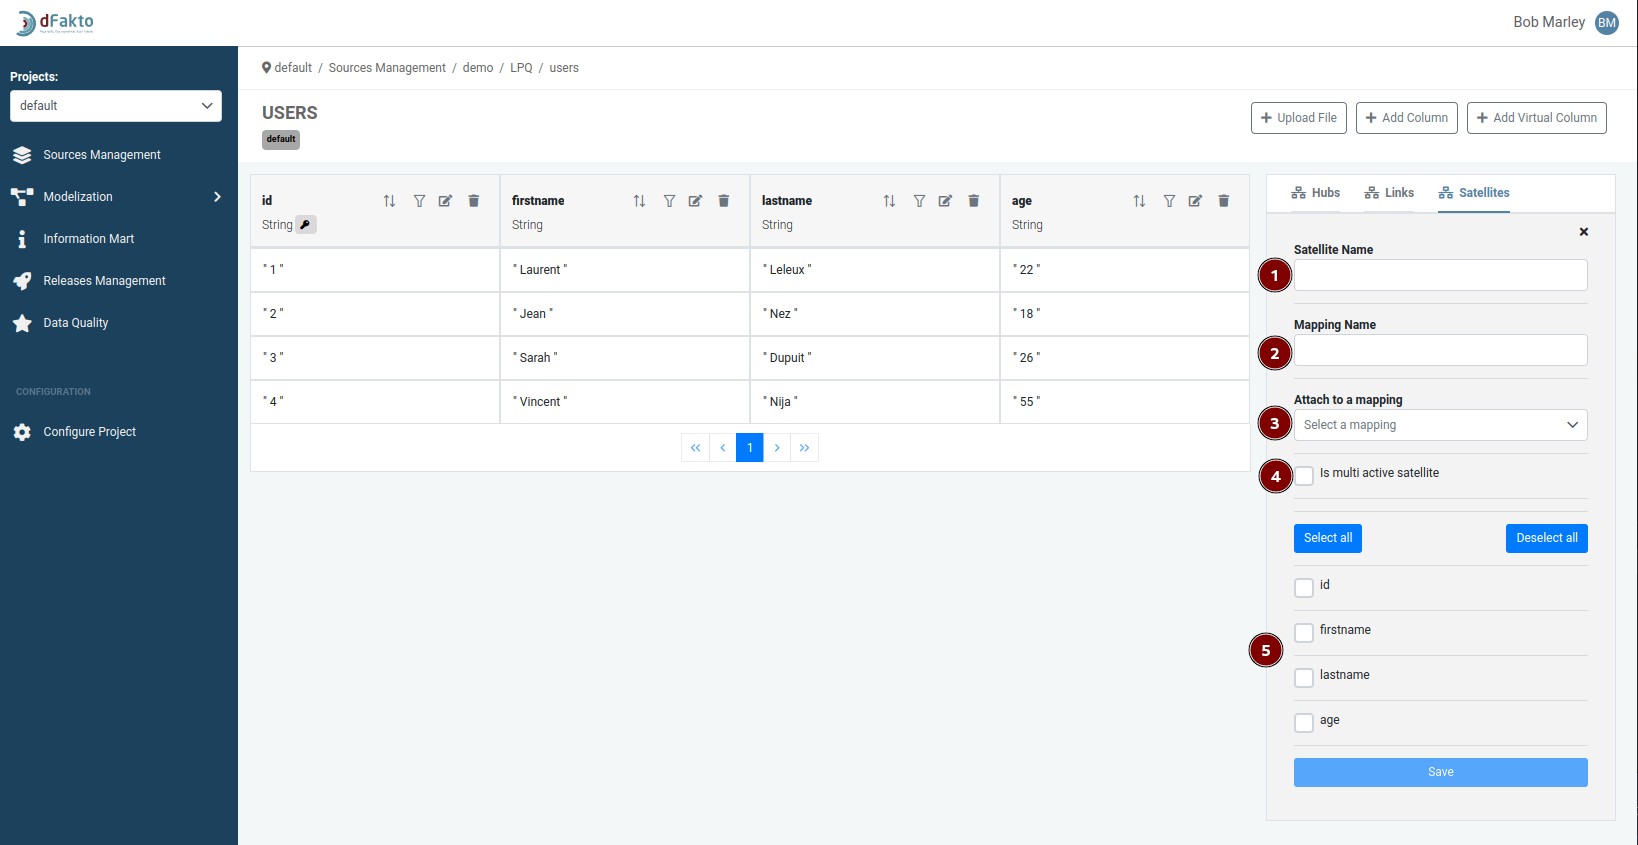
Task: Switch to the Hubs tab
Action: click(1315, 193)
